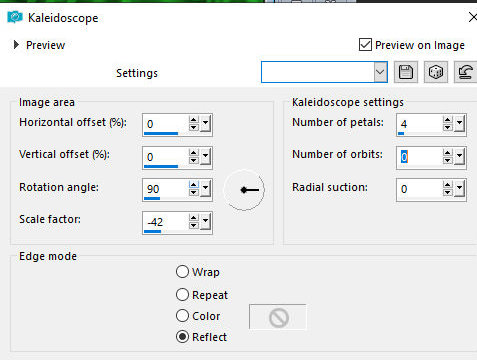Open the Radial suction slider dropdown
The image size is (477, 360).
460,189
